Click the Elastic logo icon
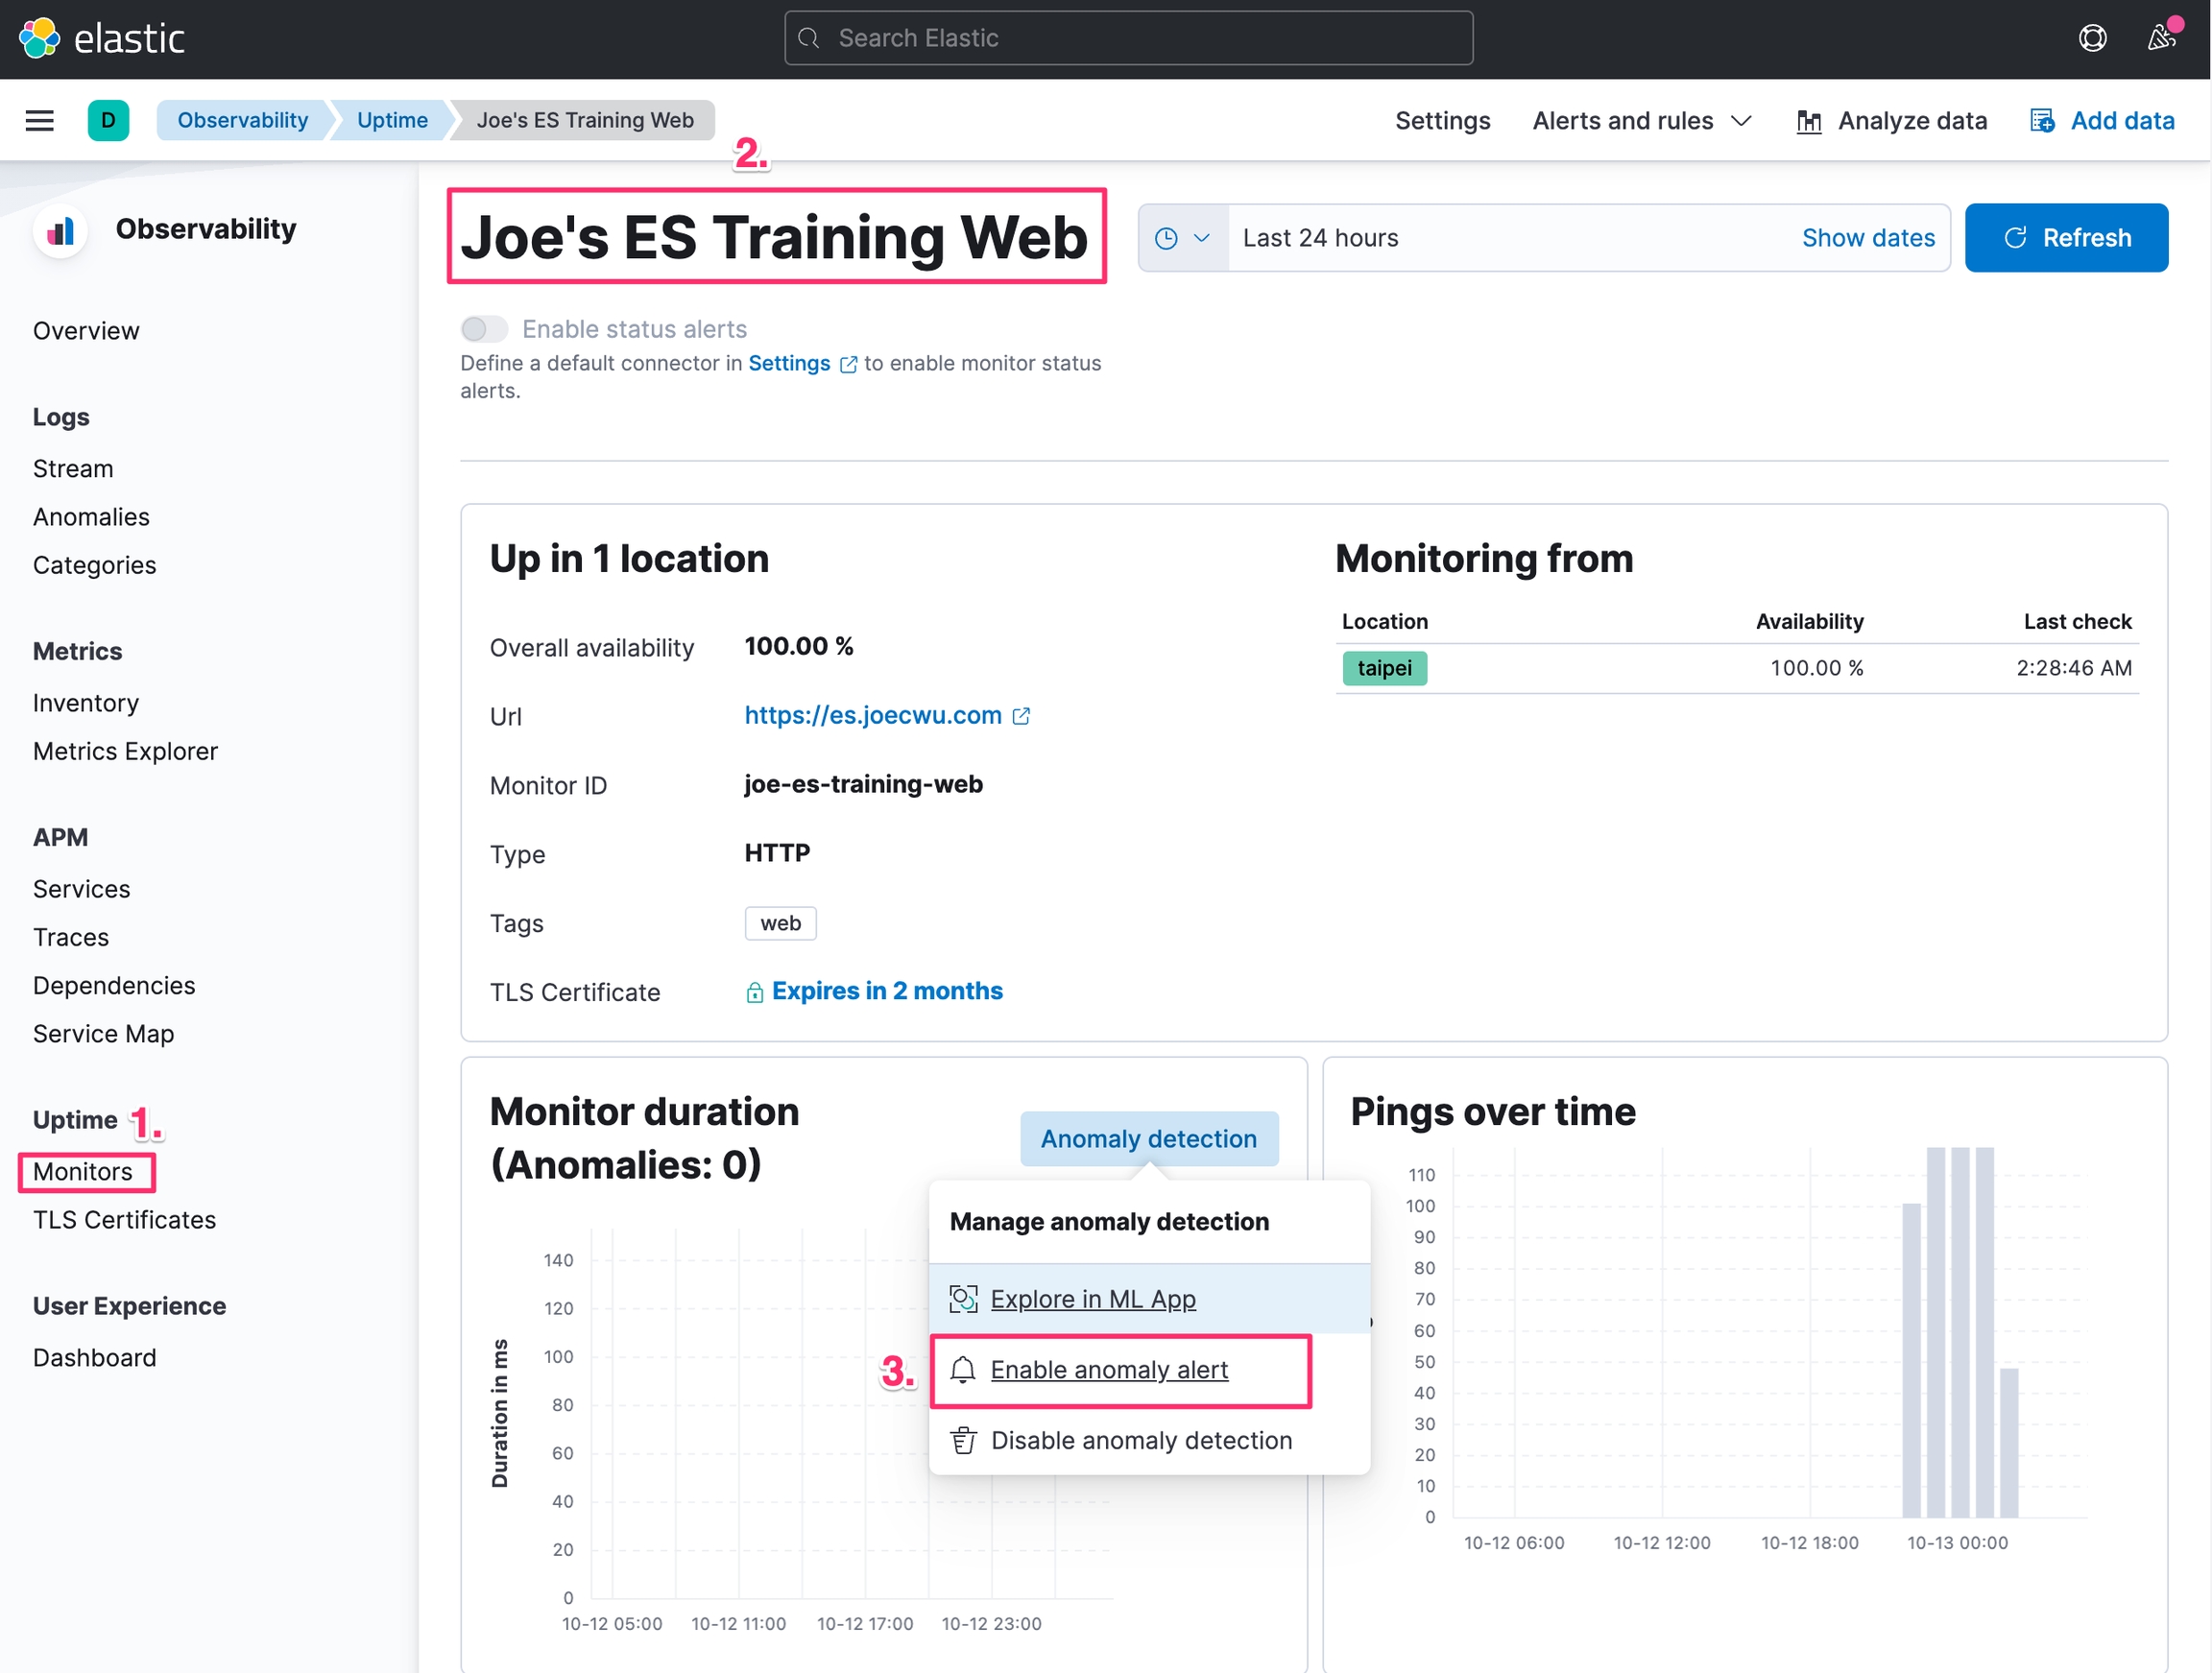 click(x=40, y=38)
